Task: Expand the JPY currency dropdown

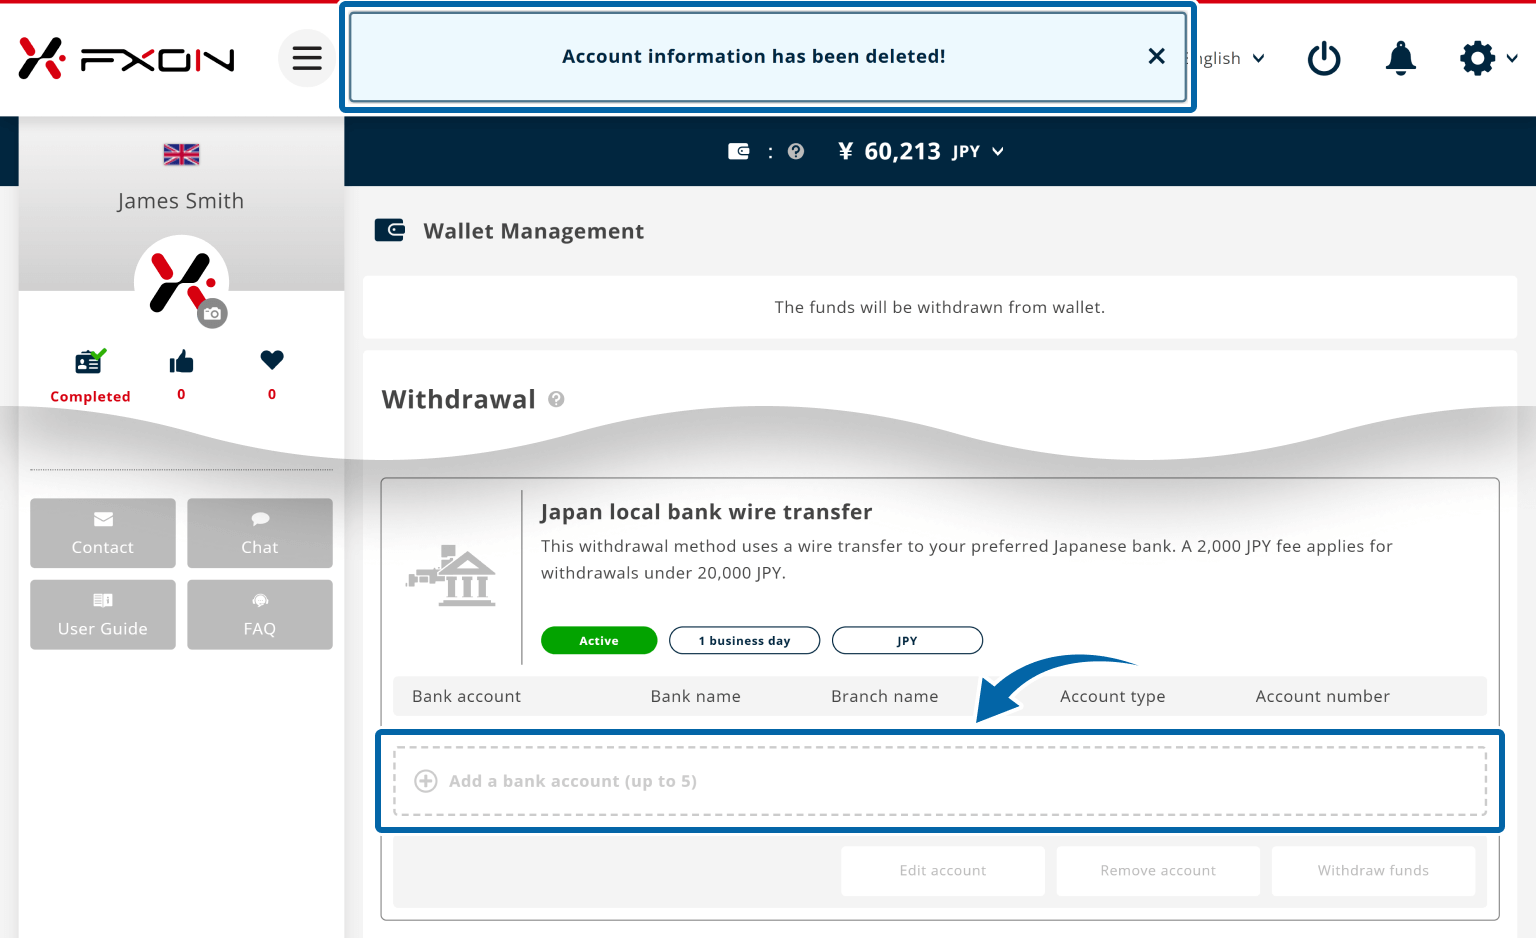Action: [x=978, y=151]
